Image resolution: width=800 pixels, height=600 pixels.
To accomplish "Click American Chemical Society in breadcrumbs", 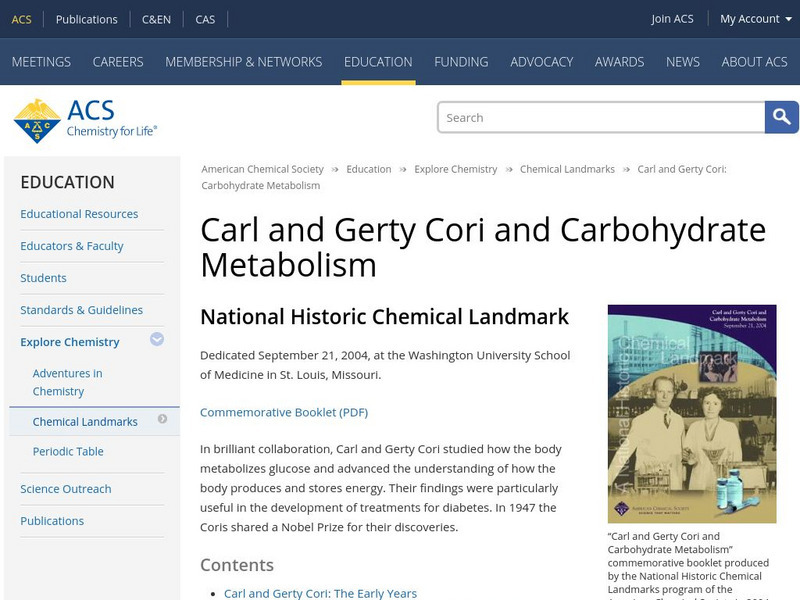I will click(x=262, y=168).
